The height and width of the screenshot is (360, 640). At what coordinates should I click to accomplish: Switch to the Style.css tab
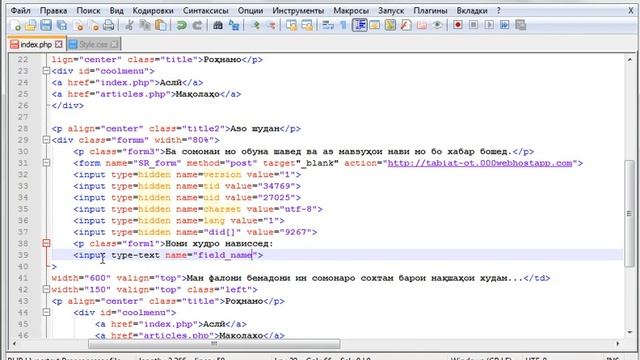coord(93,44)
